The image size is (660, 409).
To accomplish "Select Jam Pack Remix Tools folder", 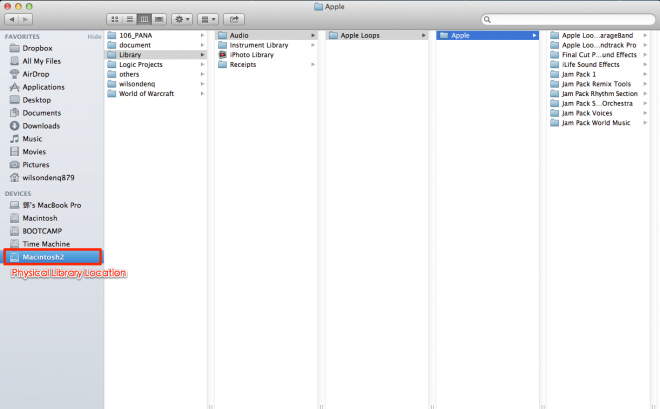I will (x=596, y=84).
